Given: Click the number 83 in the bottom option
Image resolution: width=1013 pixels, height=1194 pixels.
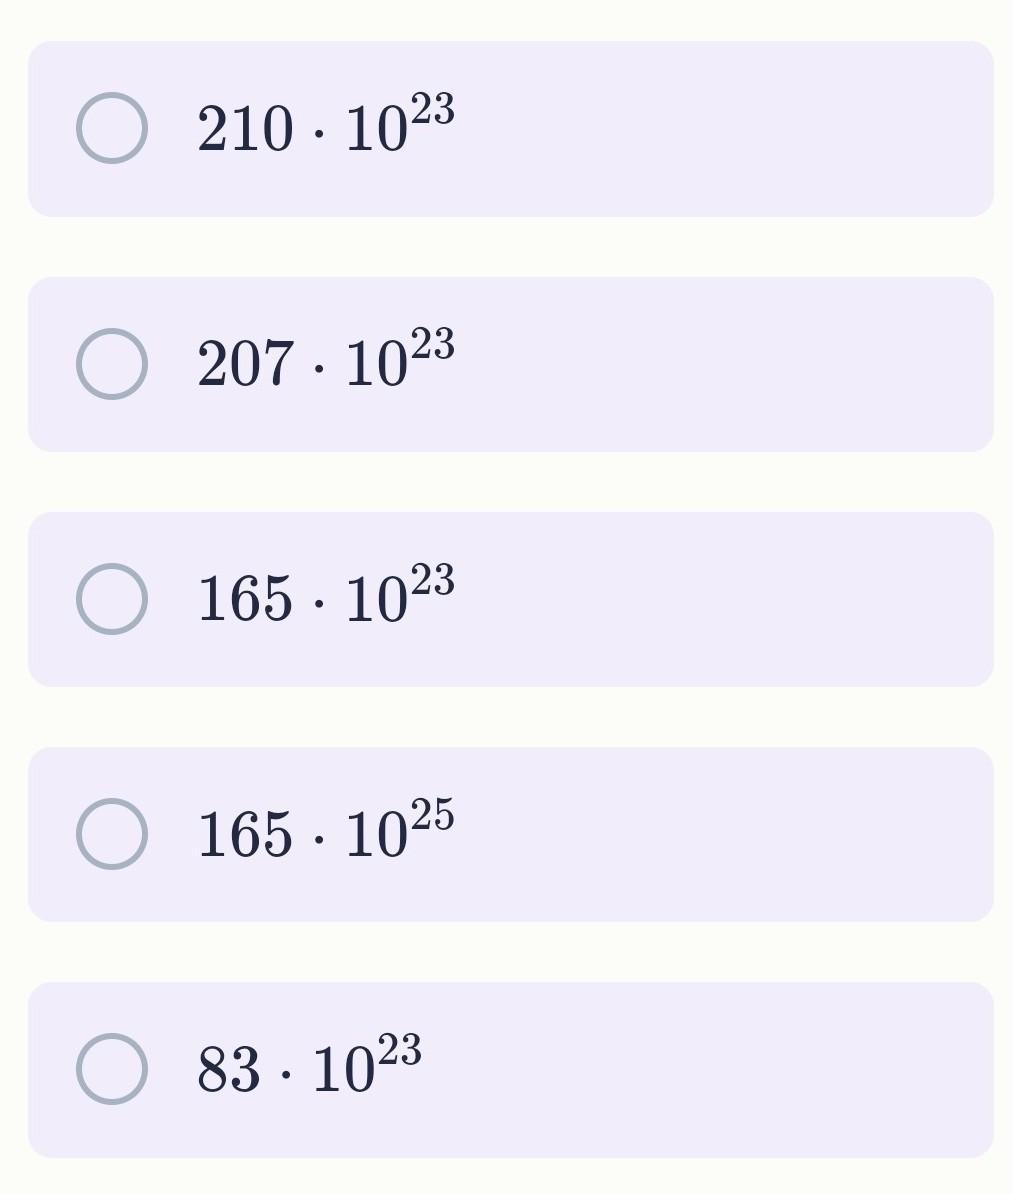Looking at the screenshot, I should coord(229,1070).
